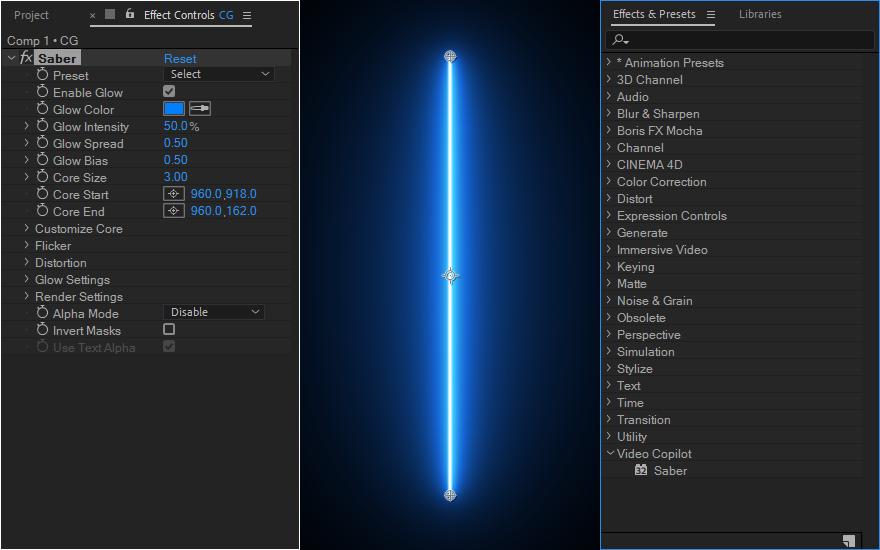Click the Core Start point picker crosshair
880x550 pixels.
(x=174, y=194)
